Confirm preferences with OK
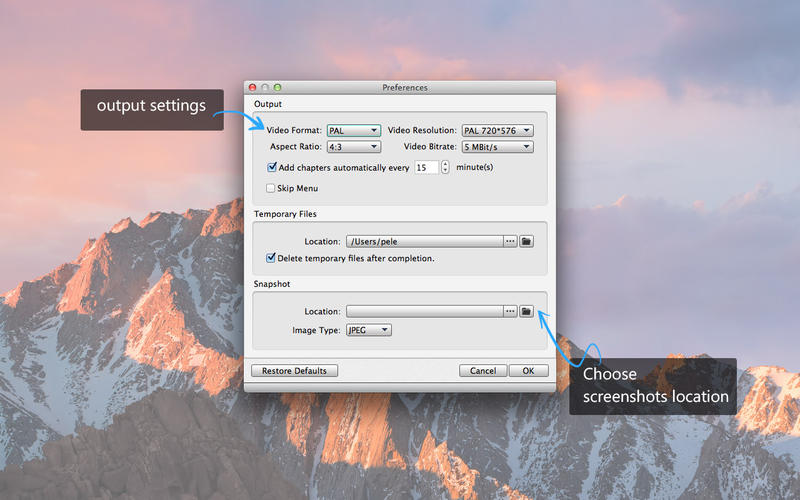800x500 pixels. coord(529,371)
